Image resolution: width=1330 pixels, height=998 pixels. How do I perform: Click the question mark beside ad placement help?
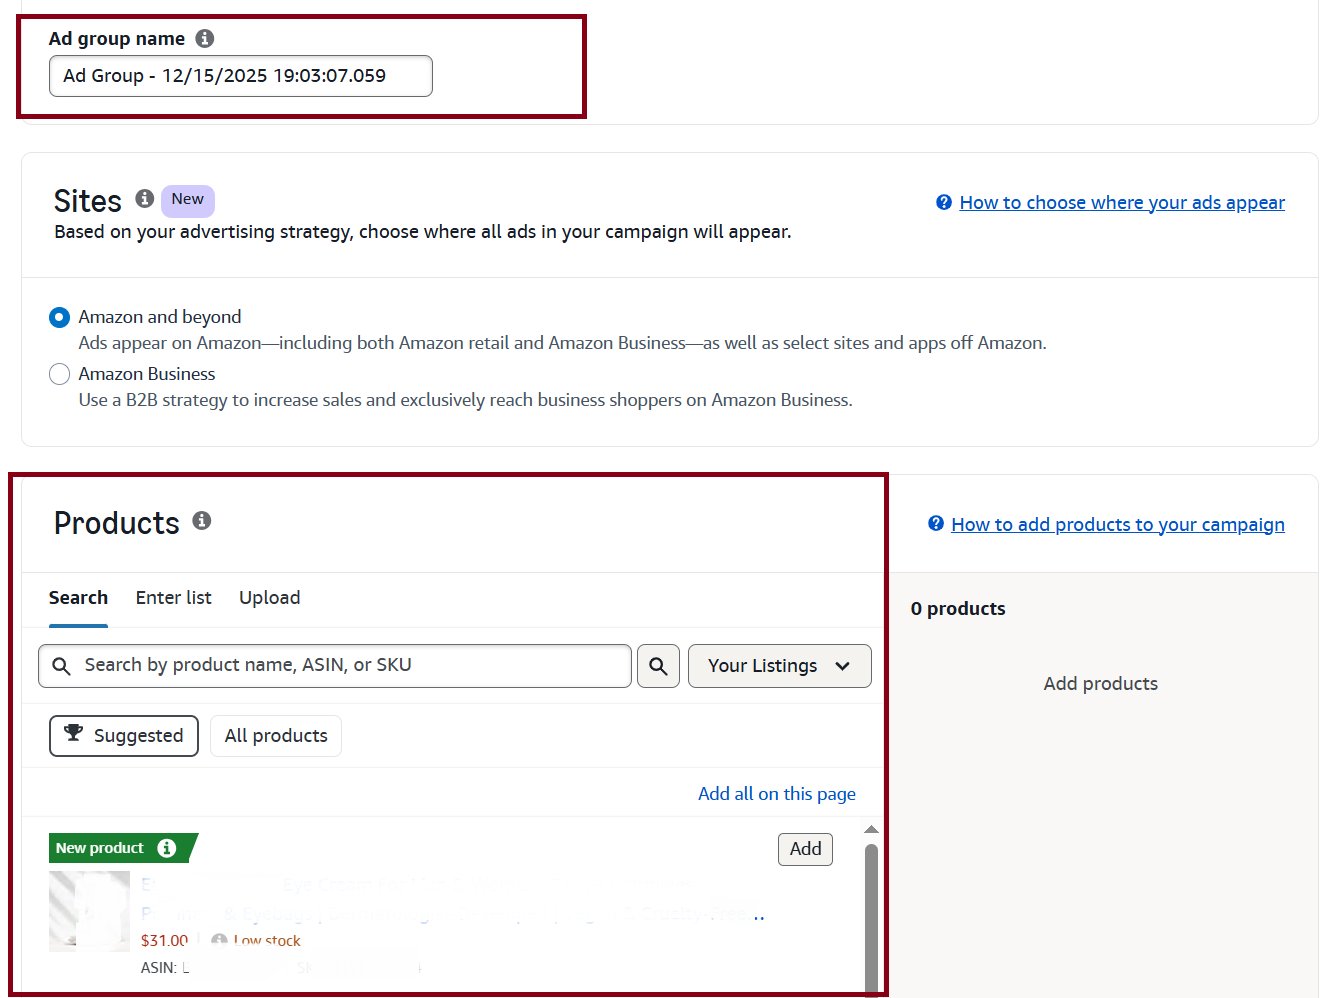point(942,202)
